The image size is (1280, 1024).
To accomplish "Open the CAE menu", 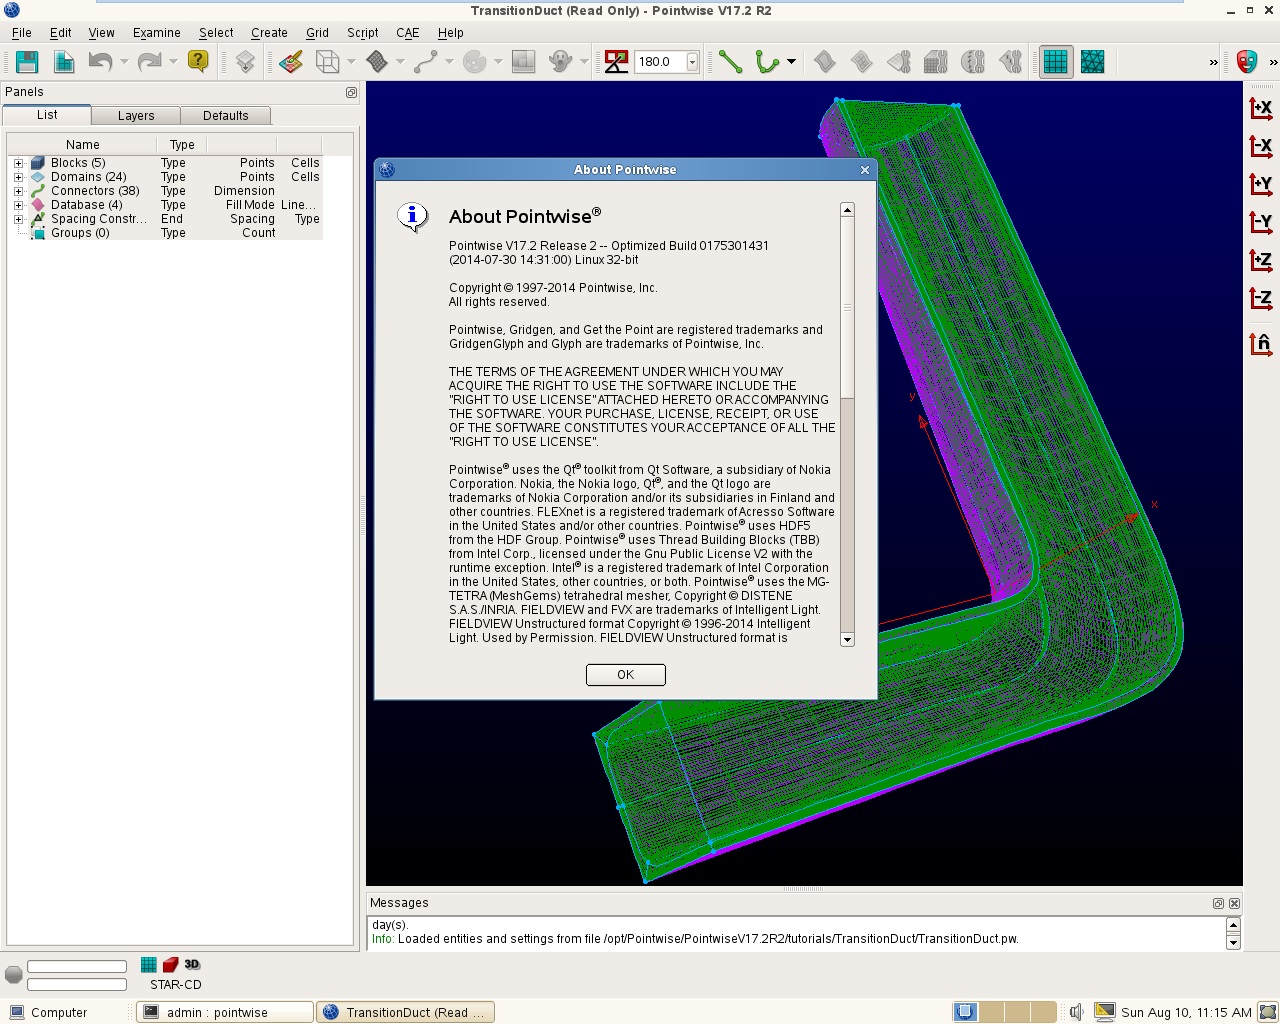I will point(407,33).
